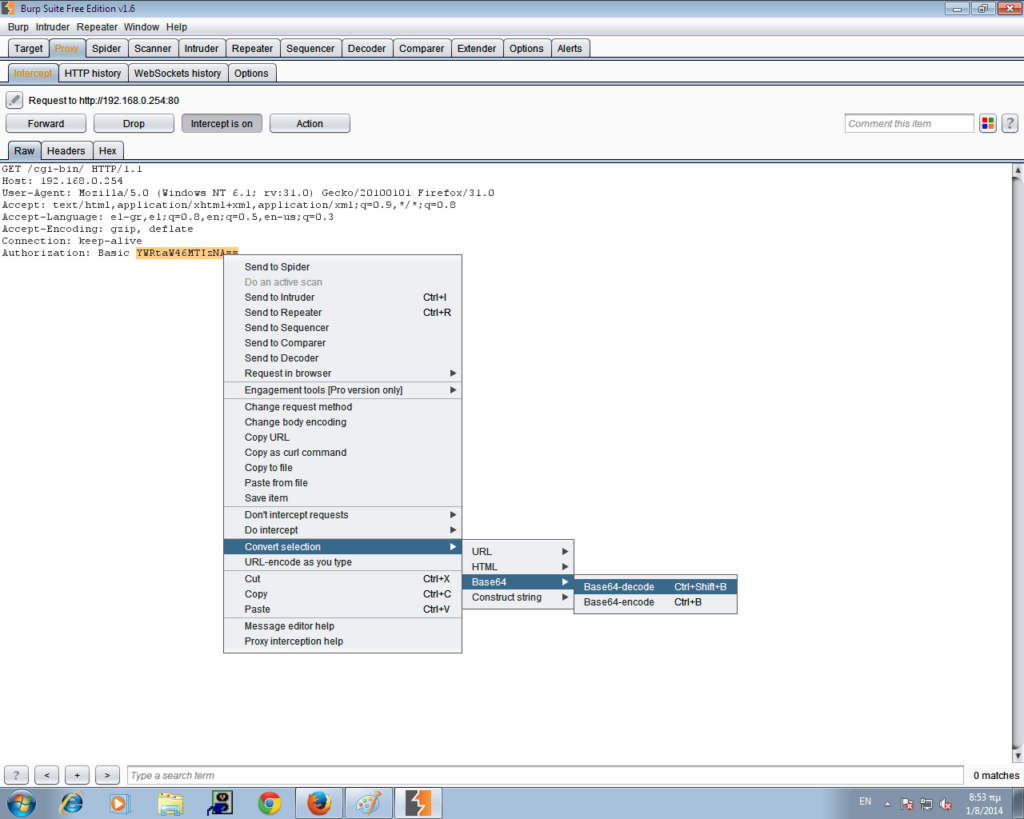
Task: Open the Windows Start button
Action: tap(22, 803)
